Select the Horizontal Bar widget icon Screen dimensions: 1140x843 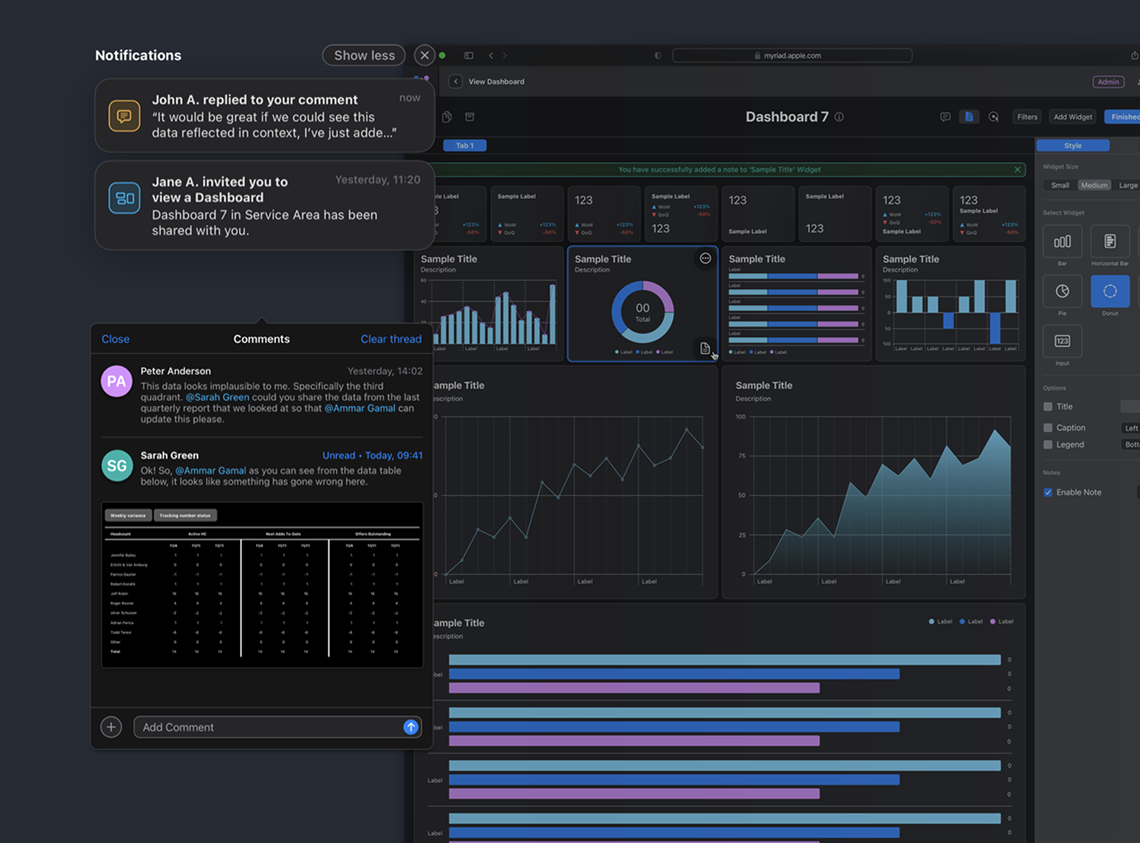pos(1110,241)
